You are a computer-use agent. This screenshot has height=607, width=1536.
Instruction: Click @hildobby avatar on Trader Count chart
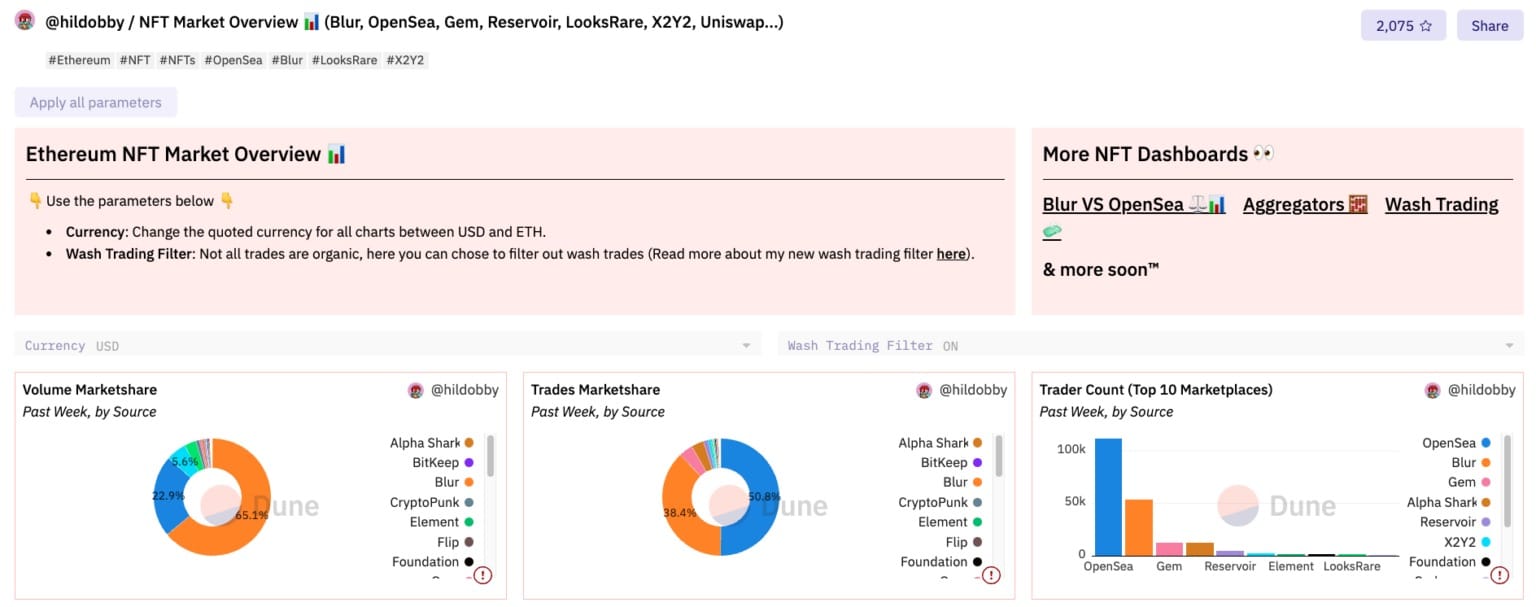(1433, 390)
